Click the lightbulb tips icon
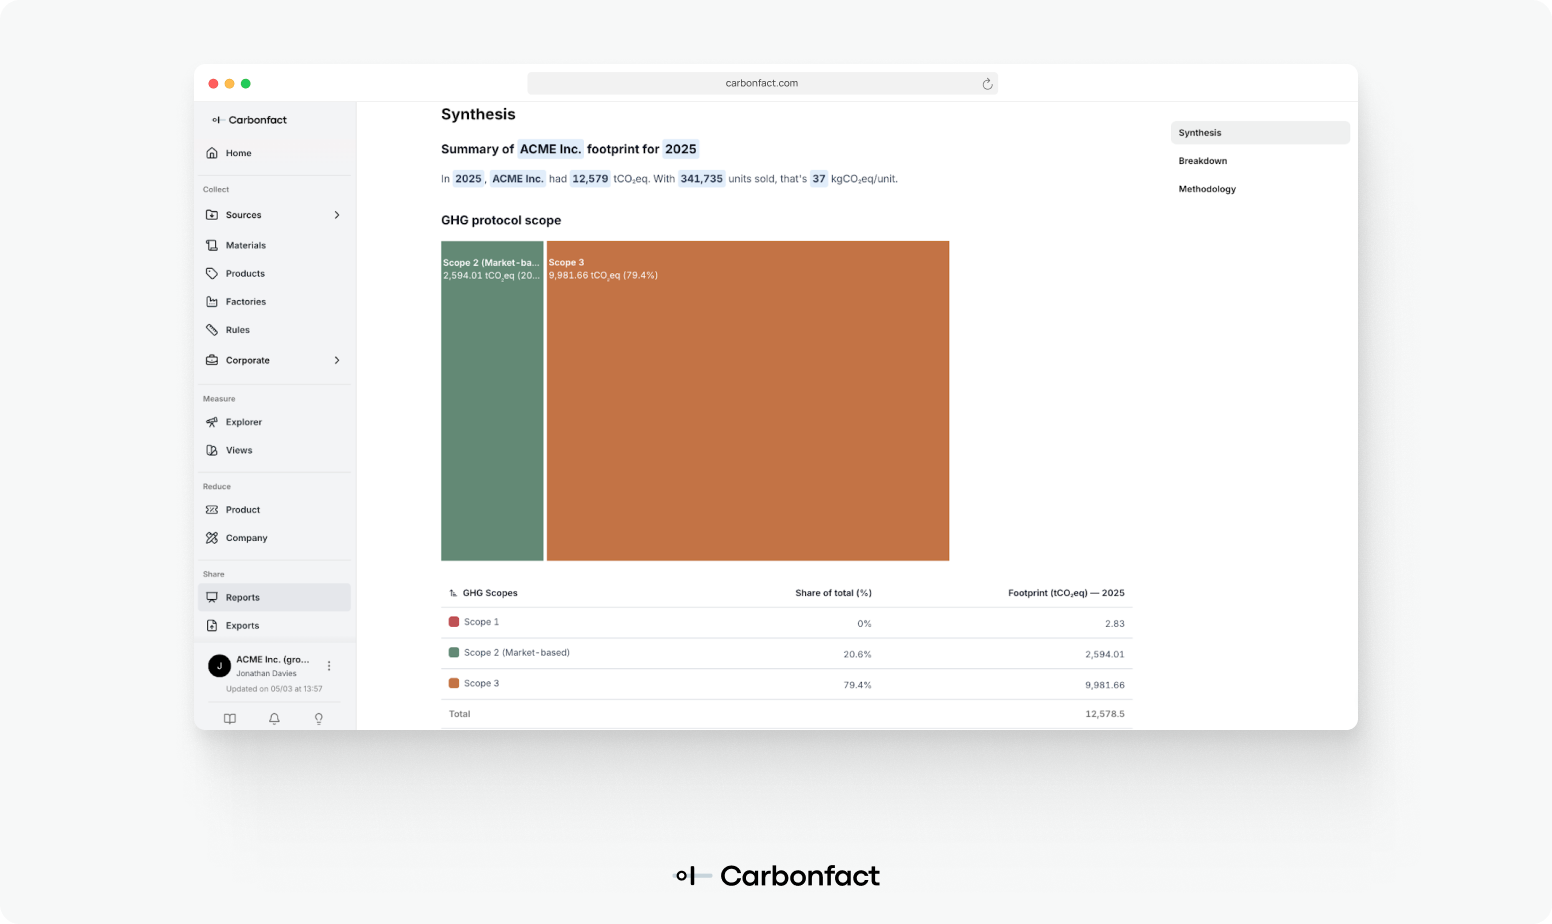This screenshot has width=1552, height=924. 319,719
